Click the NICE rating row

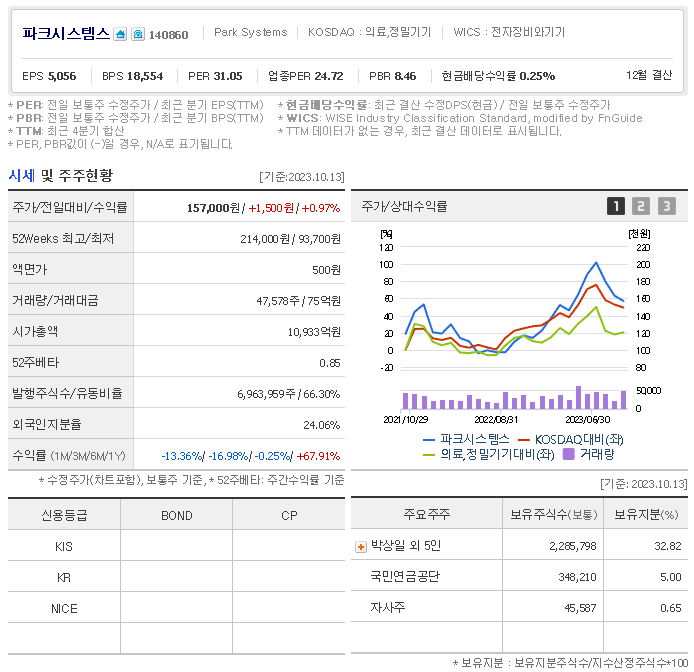[x=176, y=608]
